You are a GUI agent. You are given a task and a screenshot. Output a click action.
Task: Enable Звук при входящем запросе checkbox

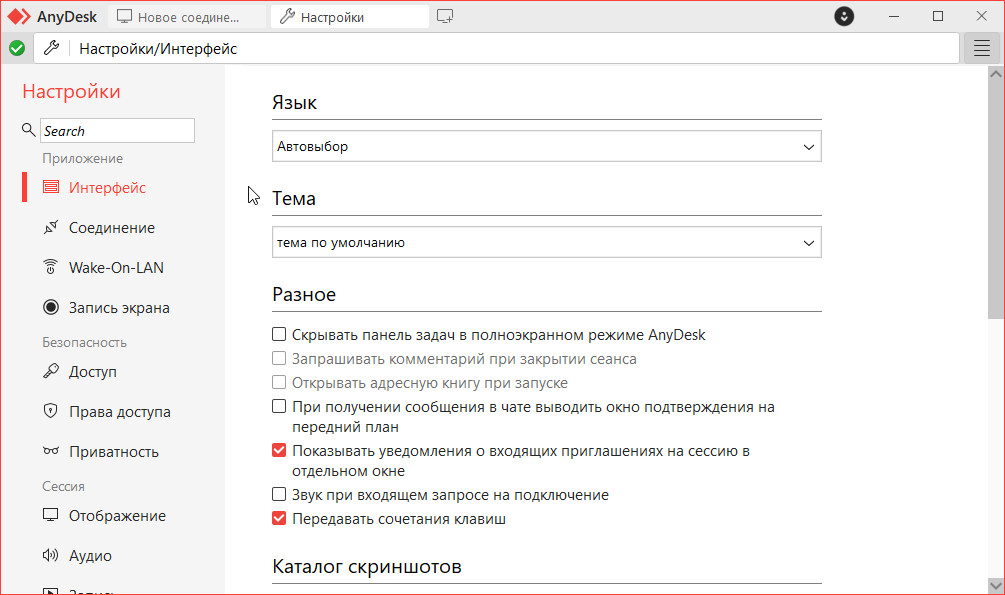coord(280,495)
